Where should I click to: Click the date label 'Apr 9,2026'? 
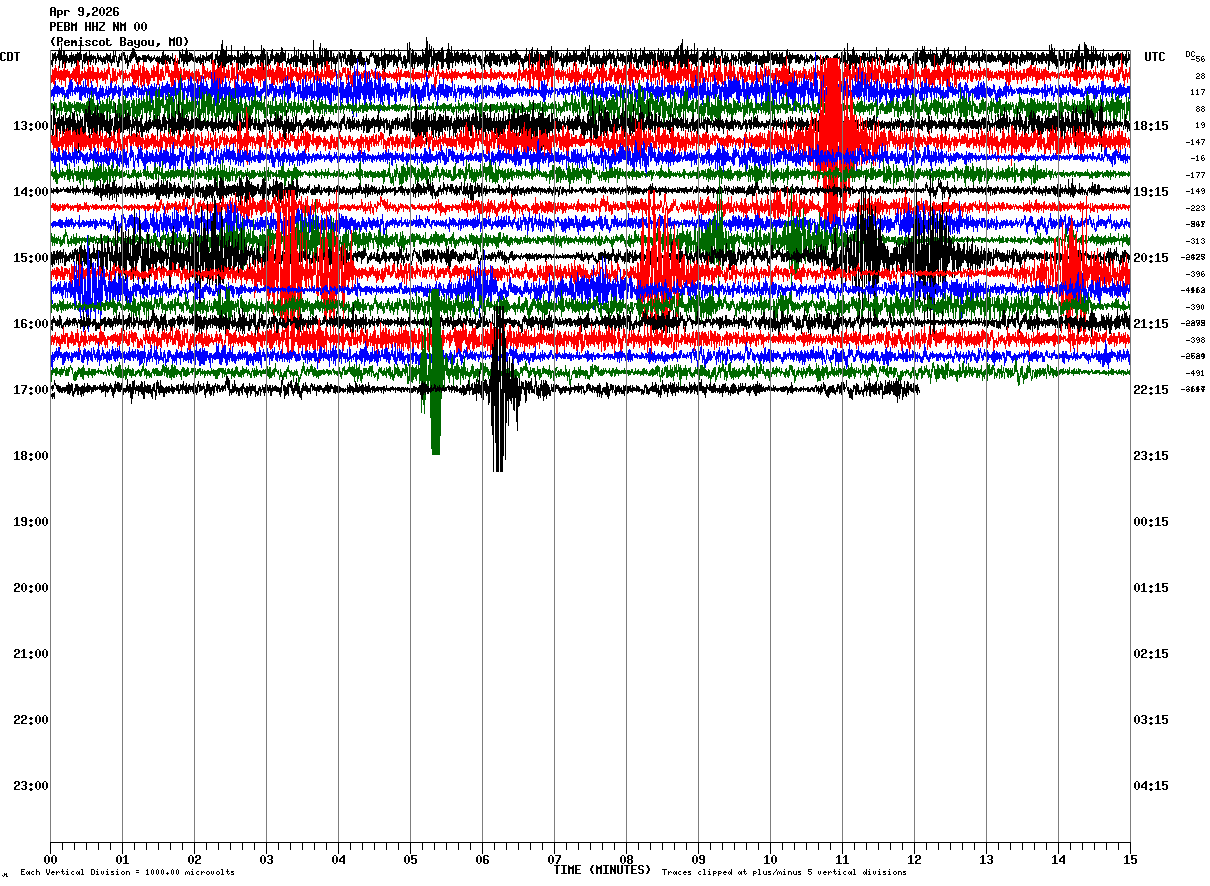tap(84, 12)
